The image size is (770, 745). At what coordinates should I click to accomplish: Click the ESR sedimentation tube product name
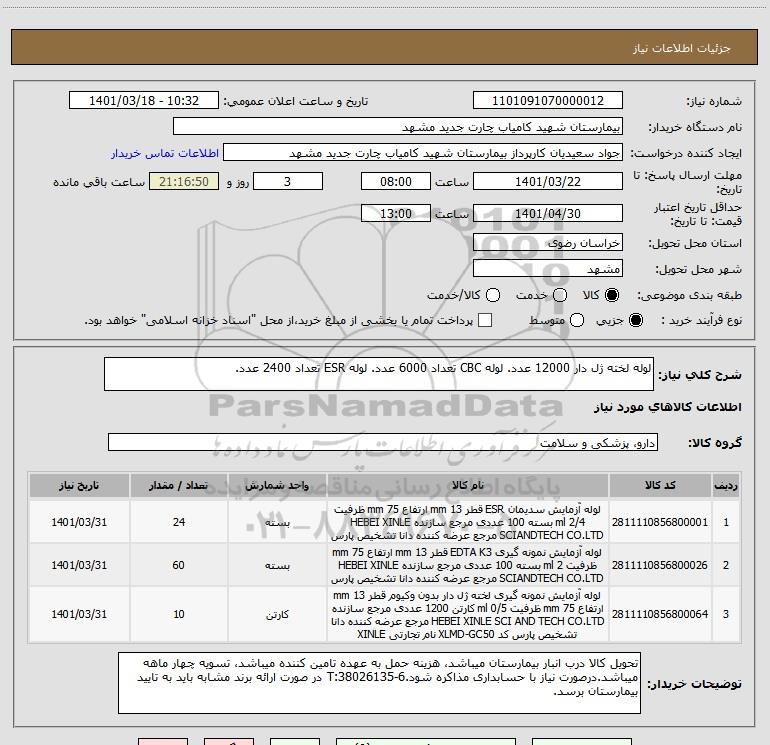pyautogui.click(x=468, y=522)
